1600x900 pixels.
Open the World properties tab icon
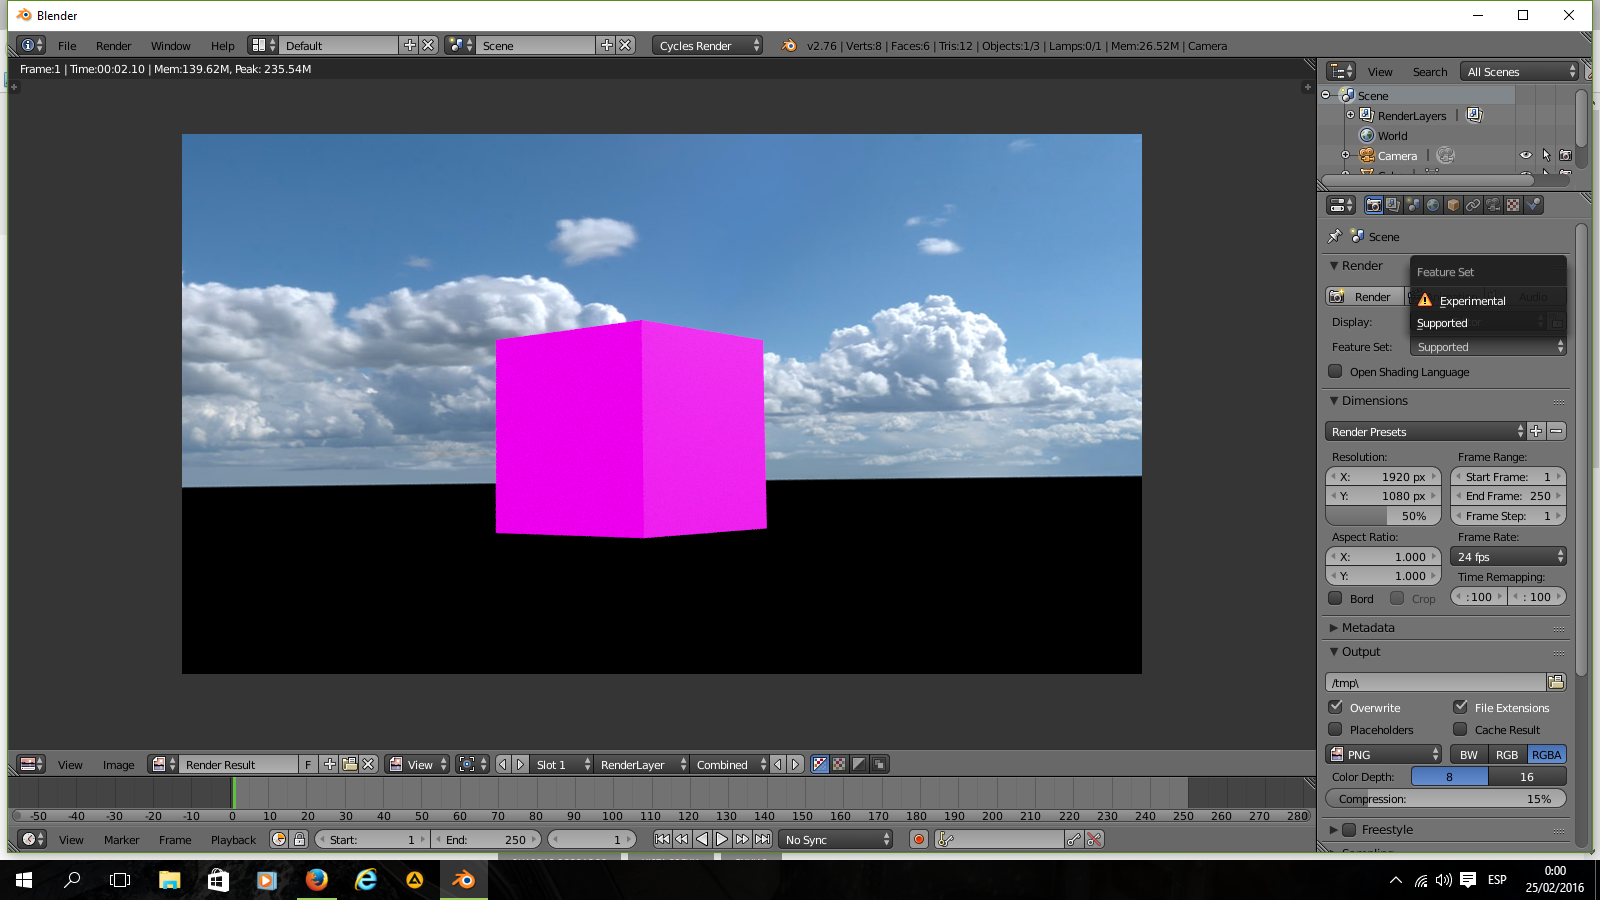pos(1433,205)
